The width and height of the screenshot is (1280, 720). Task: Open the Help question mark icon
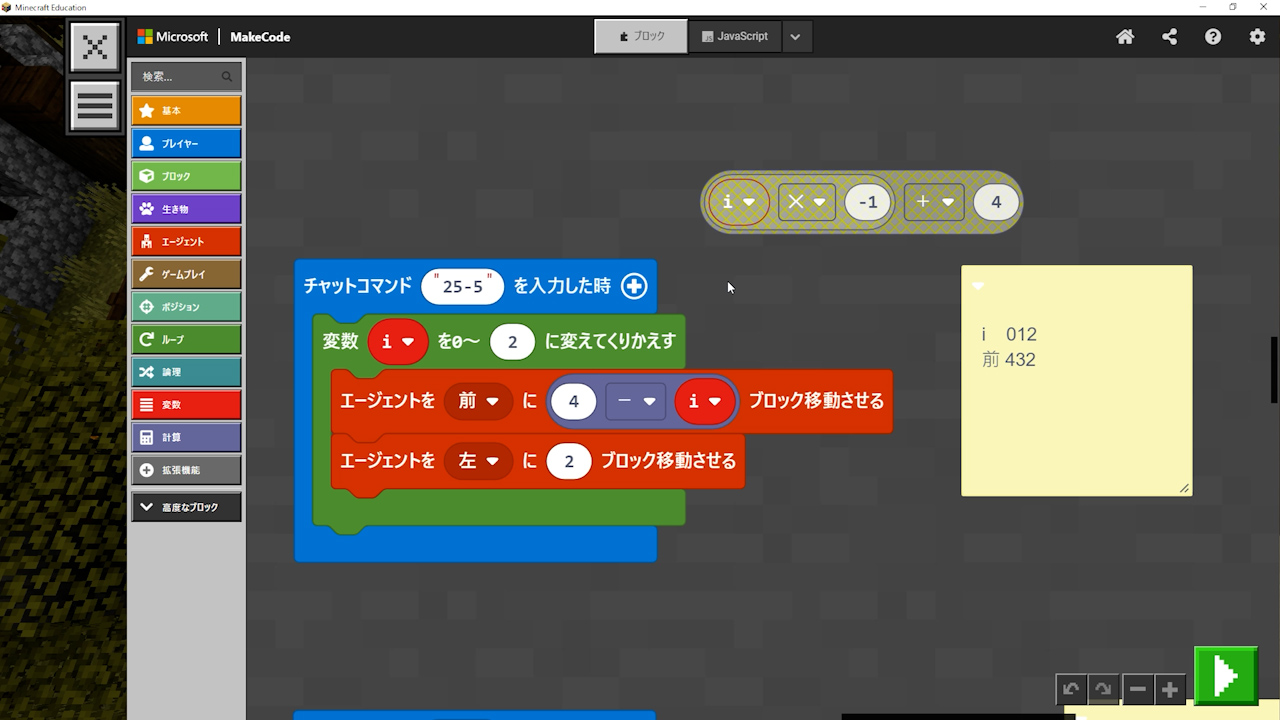point(1213,37)
